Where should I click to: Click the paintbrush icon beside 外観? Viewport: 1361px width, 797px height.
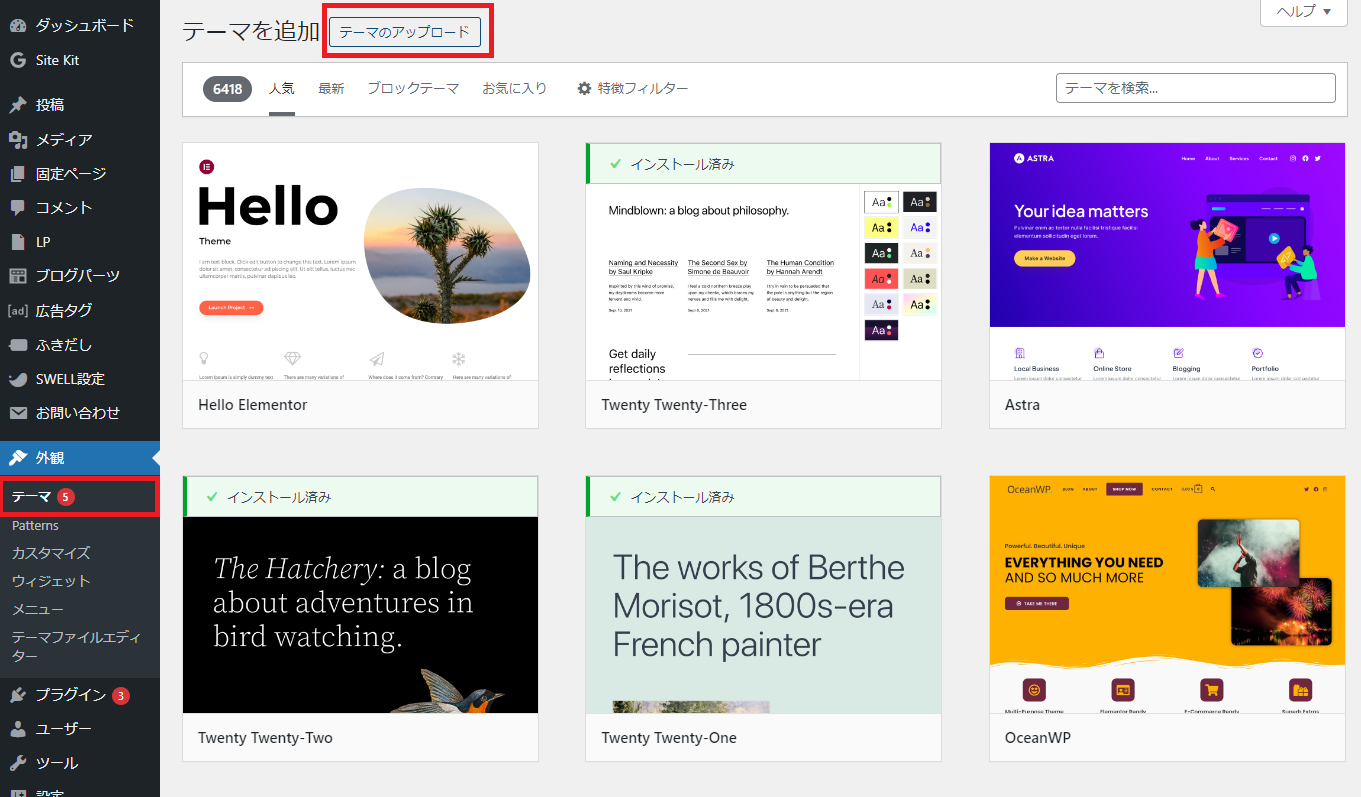(17, 458)
